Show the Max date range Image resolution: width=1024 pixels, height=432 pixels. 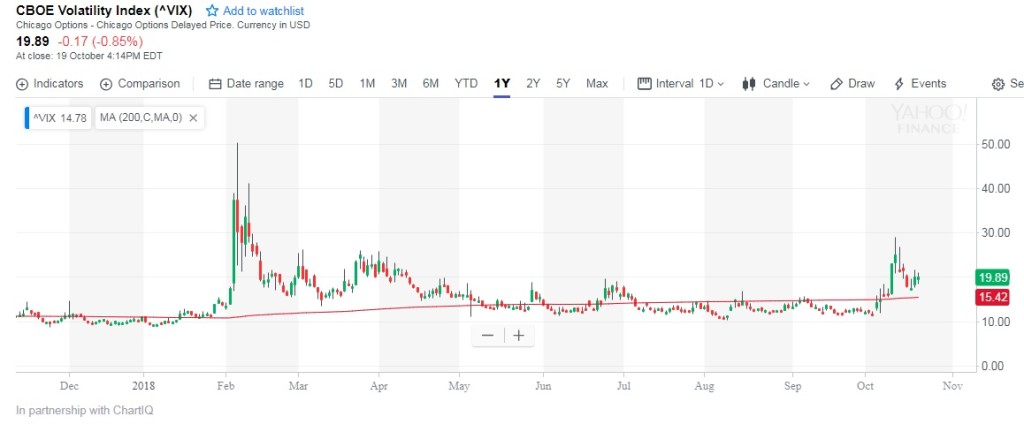[597, 84]
